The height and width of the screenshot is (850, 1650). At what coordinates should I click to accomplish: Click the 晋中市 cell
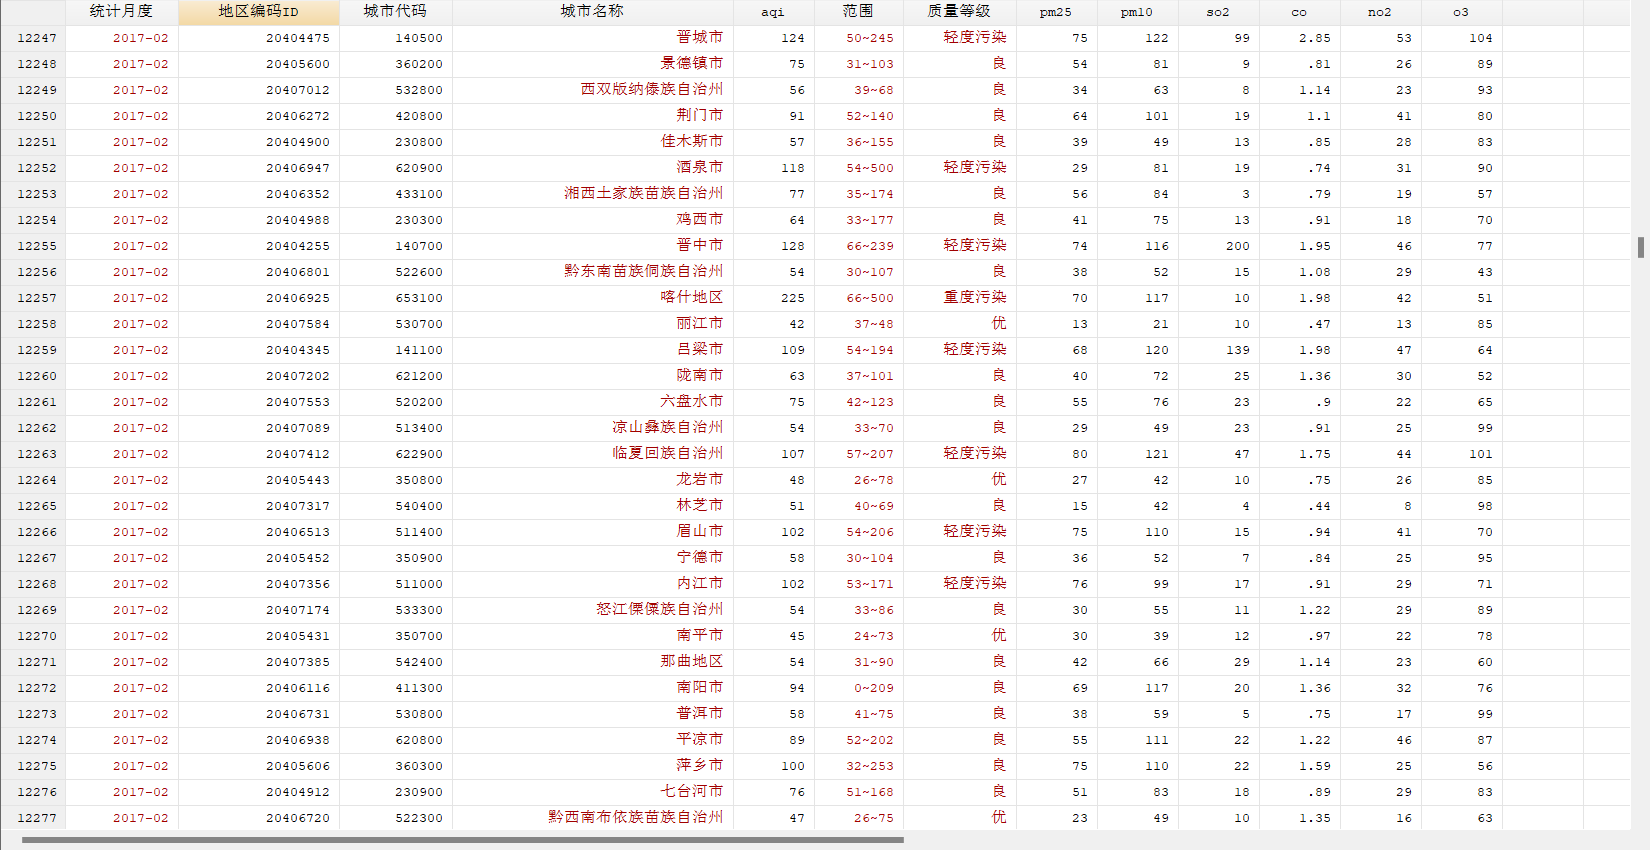[x=593, y=246]
